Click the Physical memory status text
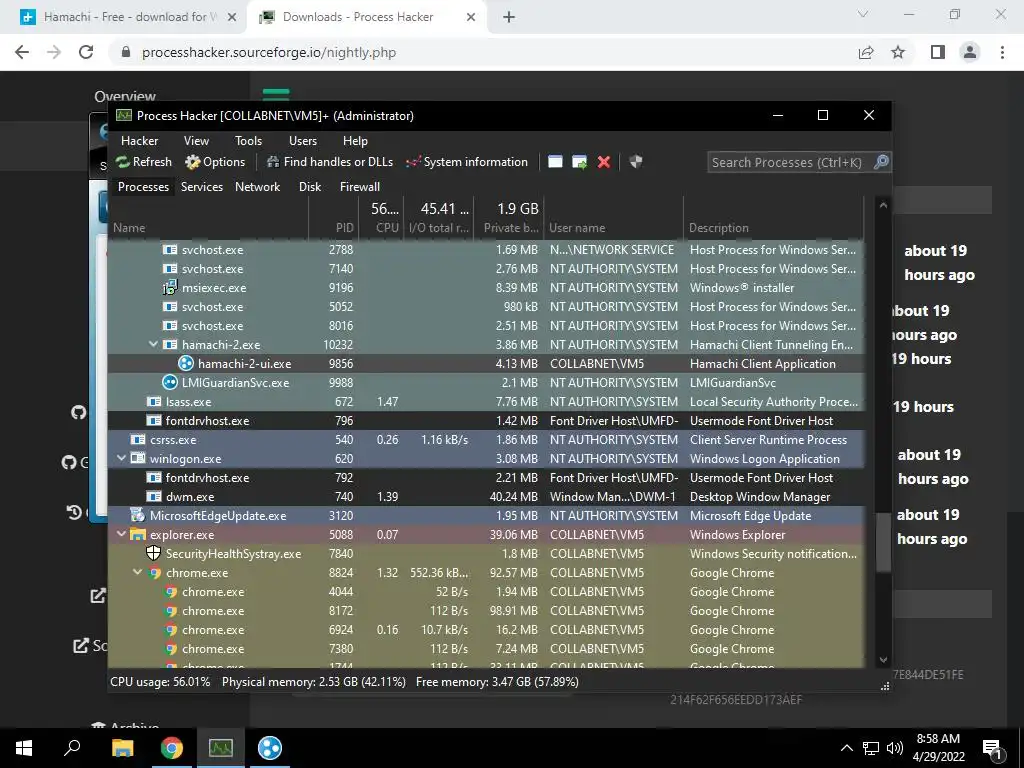The height and width of the screenshot is (768, 1024). [x=313, y=682]
